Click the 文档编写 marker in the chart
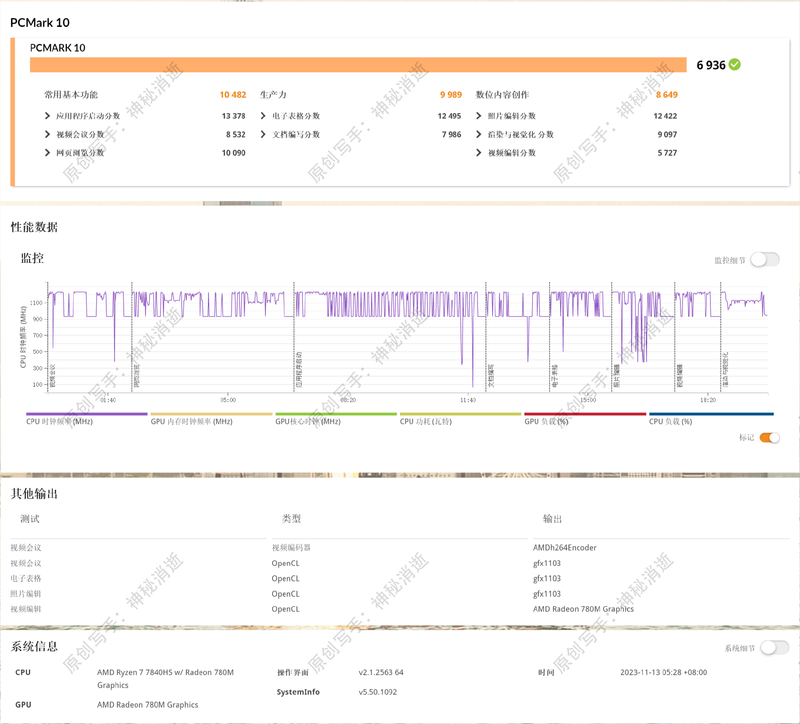Viewport: 800px width, 724px height. pos(491,376)
